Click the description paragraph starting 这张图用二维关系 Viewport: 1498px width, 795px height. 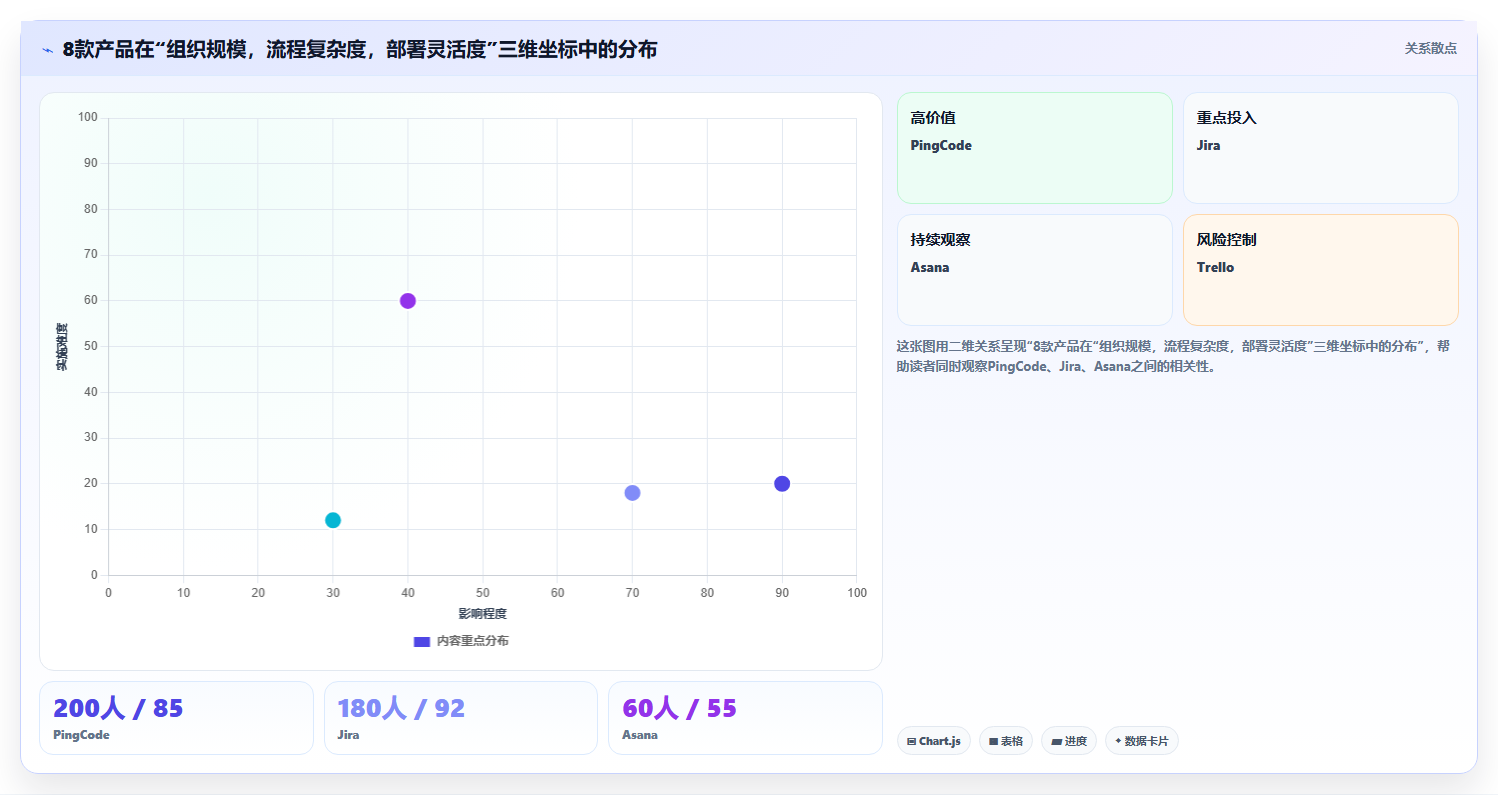tap(1173, 356)
